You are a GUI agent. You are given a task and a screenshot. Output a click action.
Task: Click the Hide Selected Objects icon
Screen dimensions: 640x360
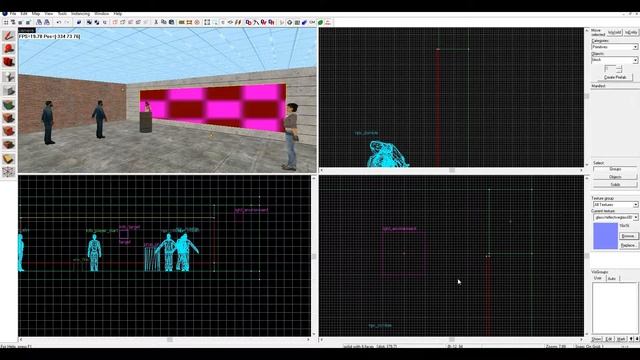point(115,22)
